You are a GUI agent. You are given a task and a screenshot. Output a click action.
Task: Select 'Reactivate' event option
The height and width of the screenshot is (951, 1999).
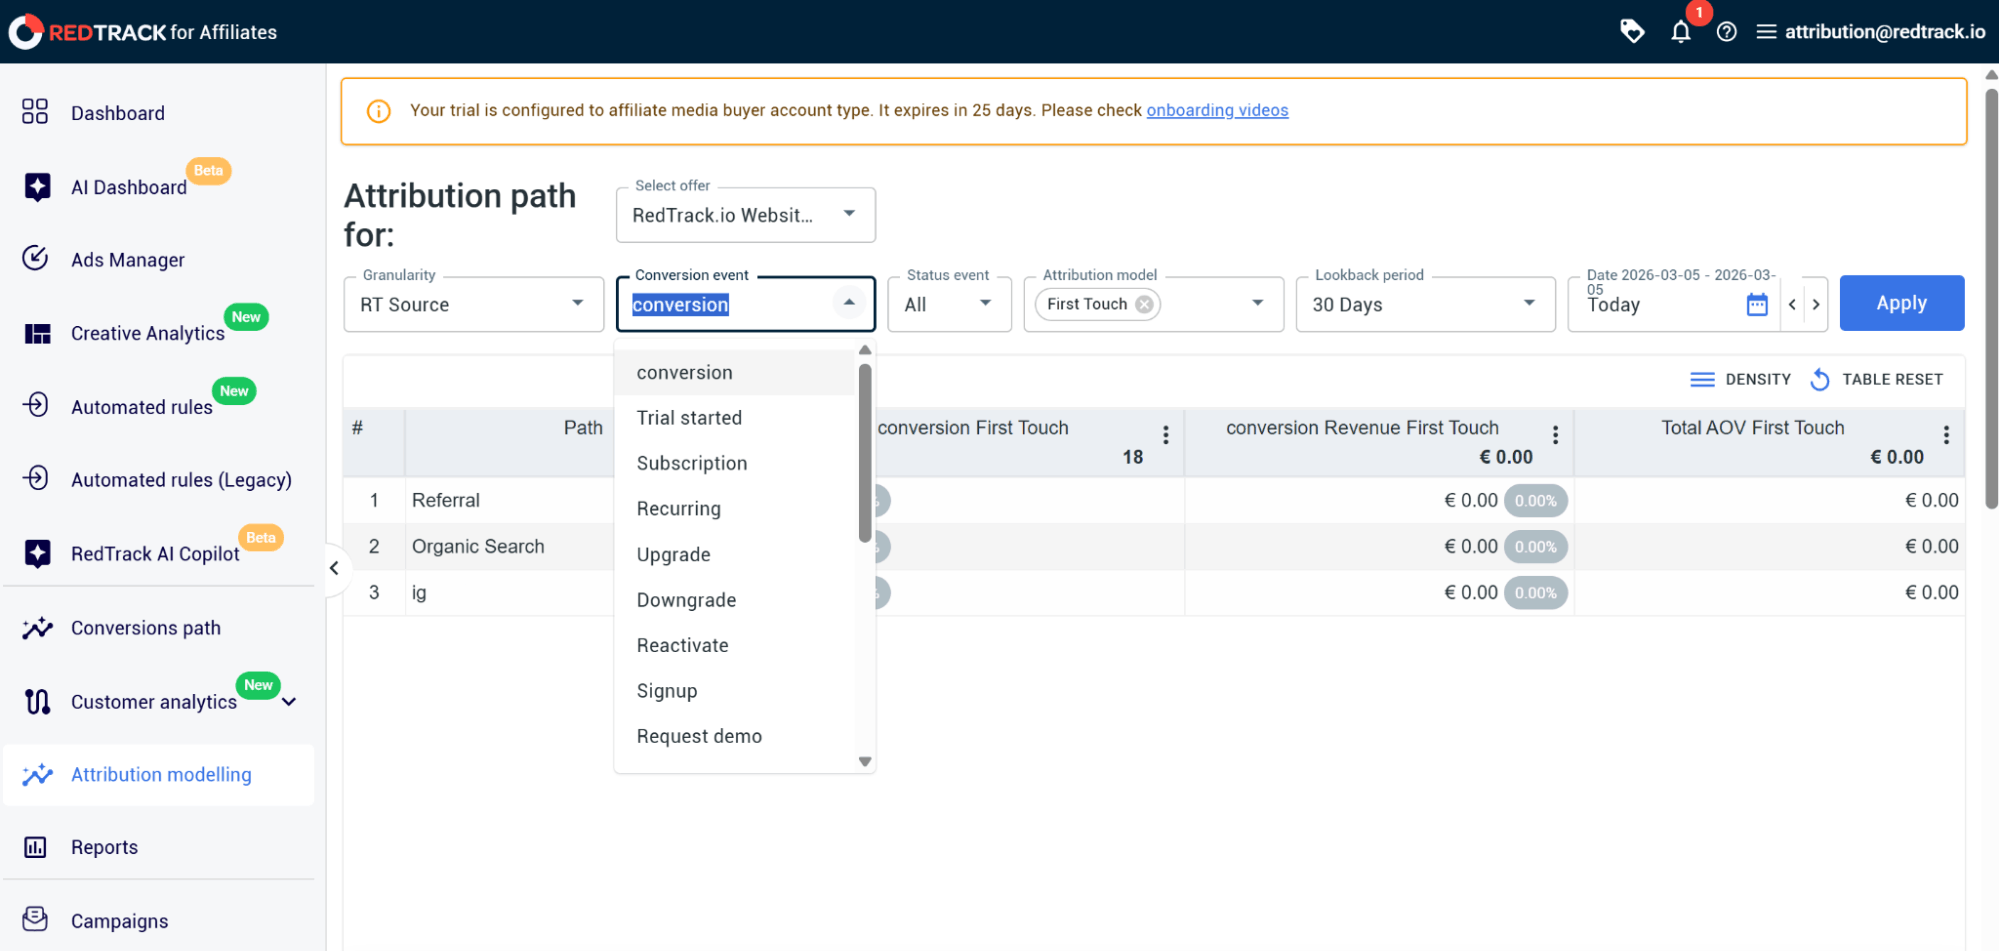[736, 645]
